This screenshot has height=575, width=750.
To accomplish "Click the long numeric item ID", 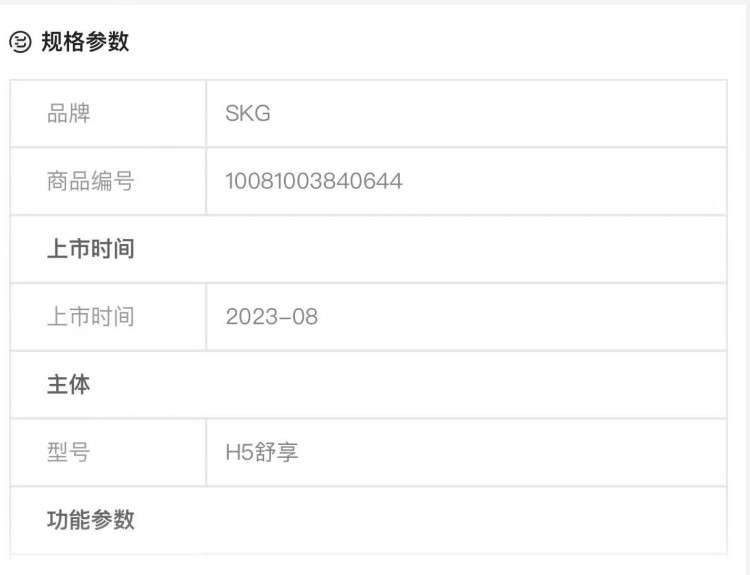I will (x=314, y=182).
